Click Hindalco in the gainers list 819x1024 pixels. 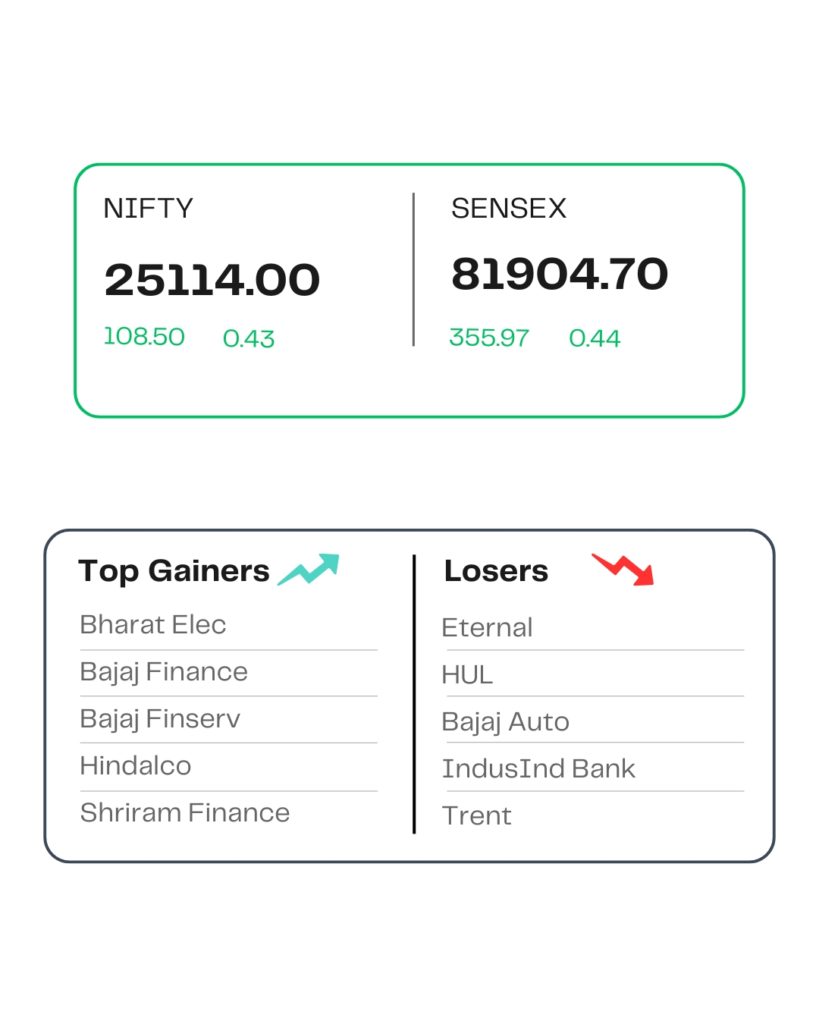coord(136,765)
